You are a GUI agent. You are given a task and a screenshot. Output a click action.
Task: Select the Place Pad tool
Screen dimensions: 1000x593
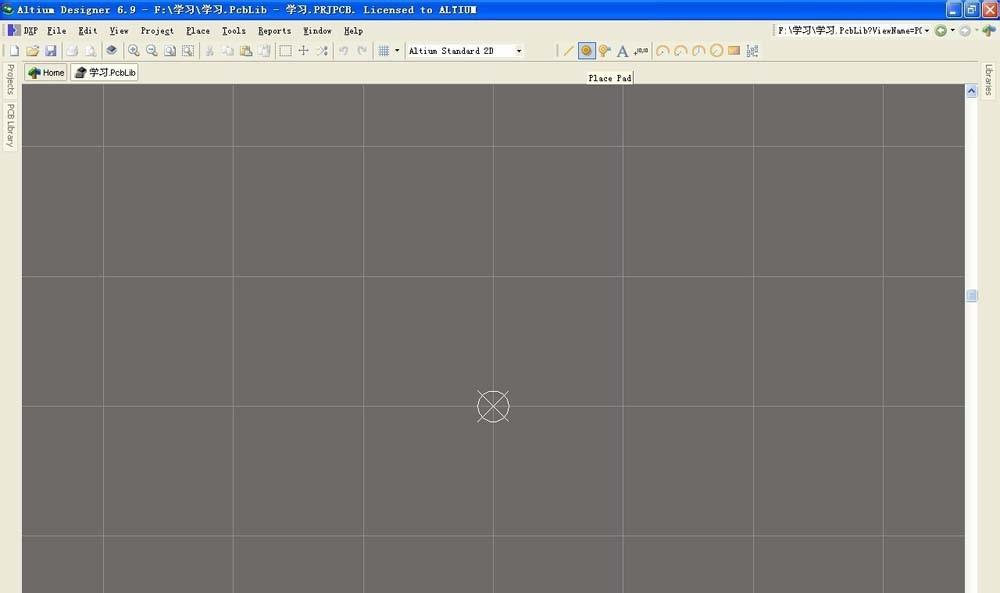[586, 50]
